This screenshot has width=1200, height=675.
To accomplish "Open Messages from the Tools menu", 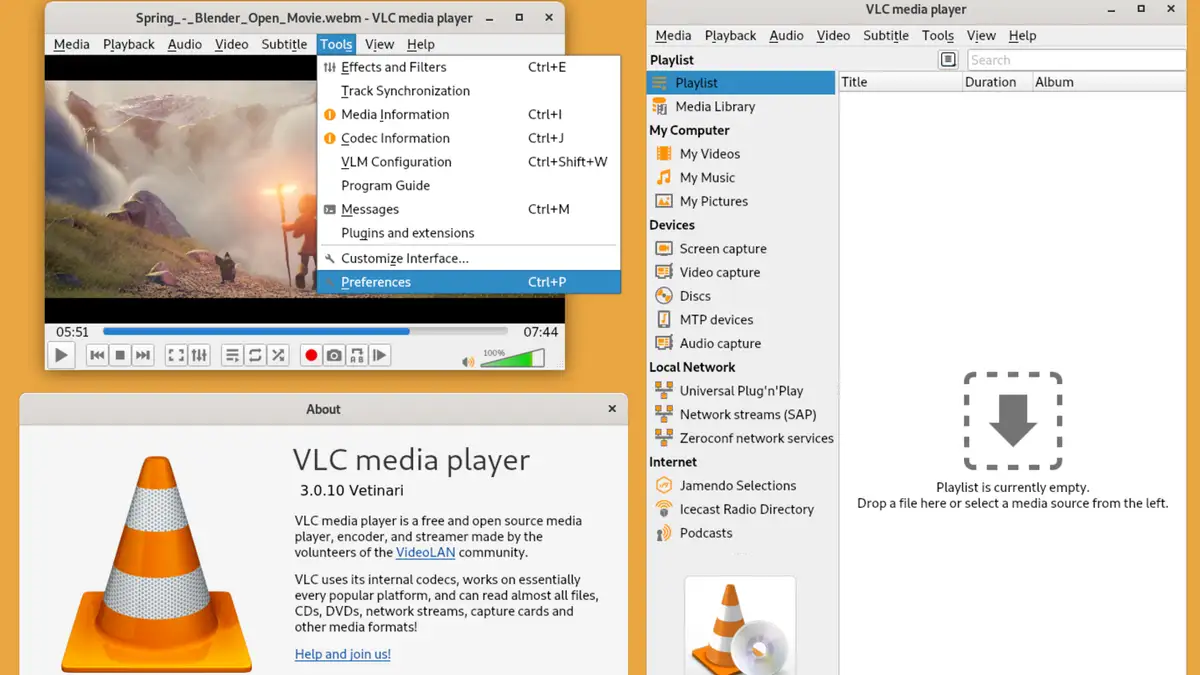I will pyautogui.click(x=469, y=209).
